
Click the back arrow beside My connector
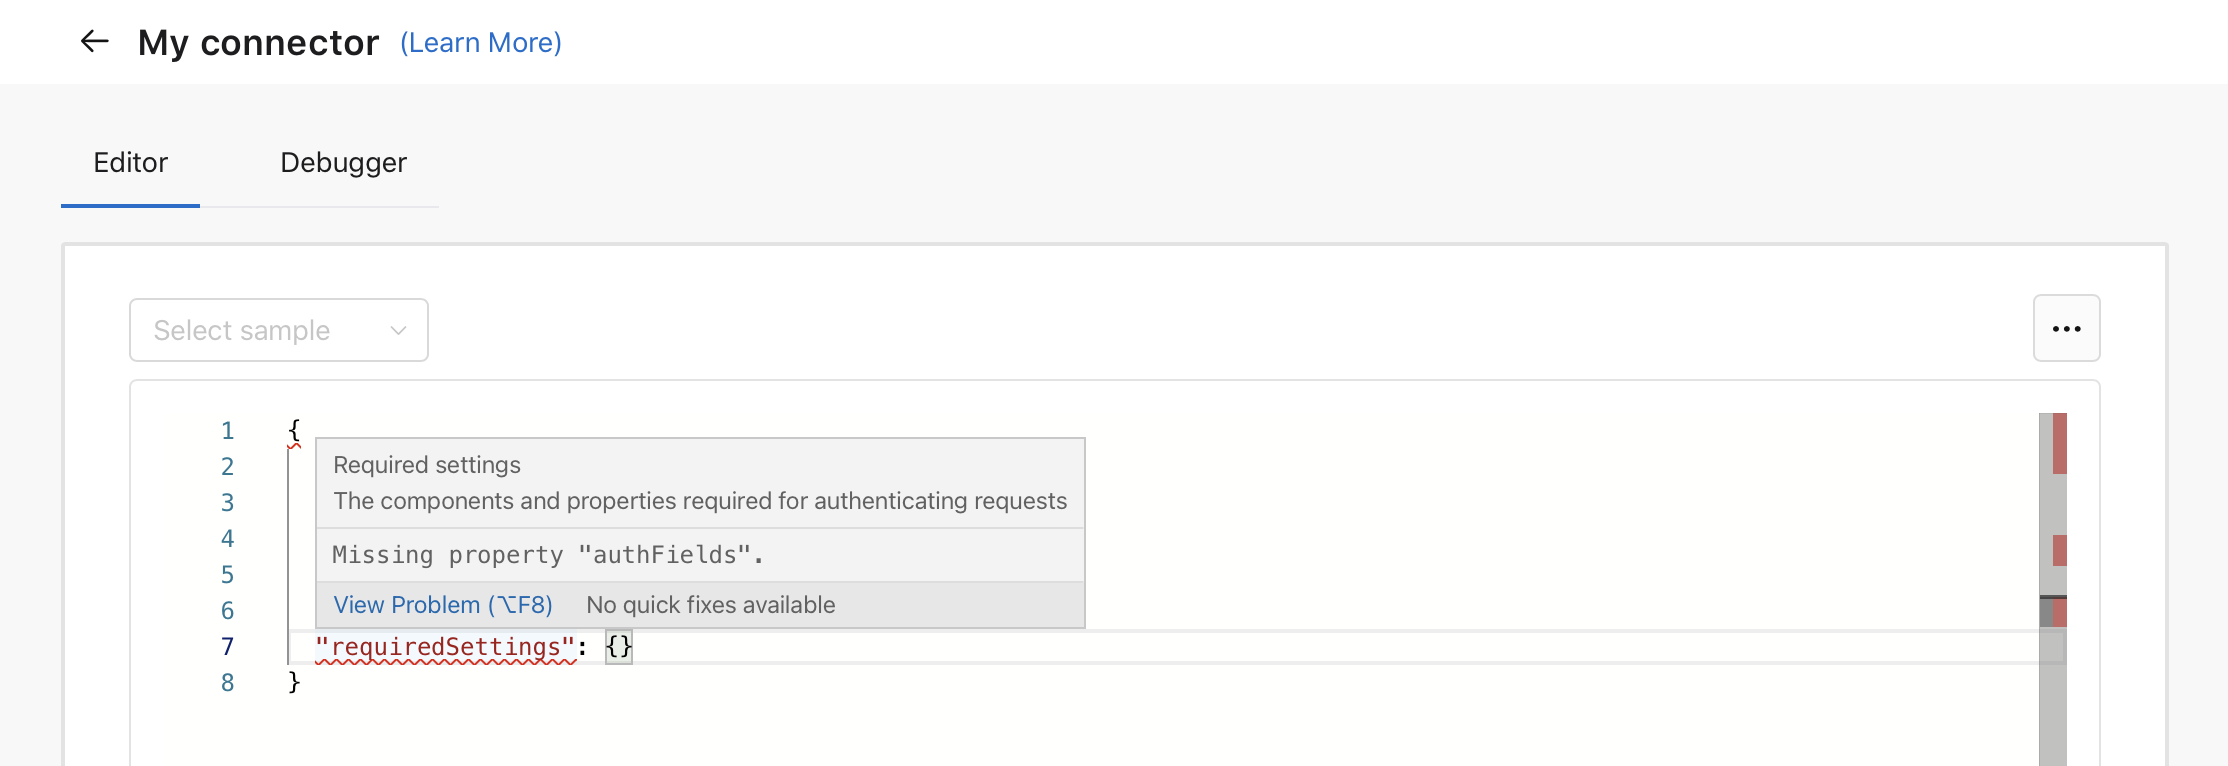[x=93, y=41]
